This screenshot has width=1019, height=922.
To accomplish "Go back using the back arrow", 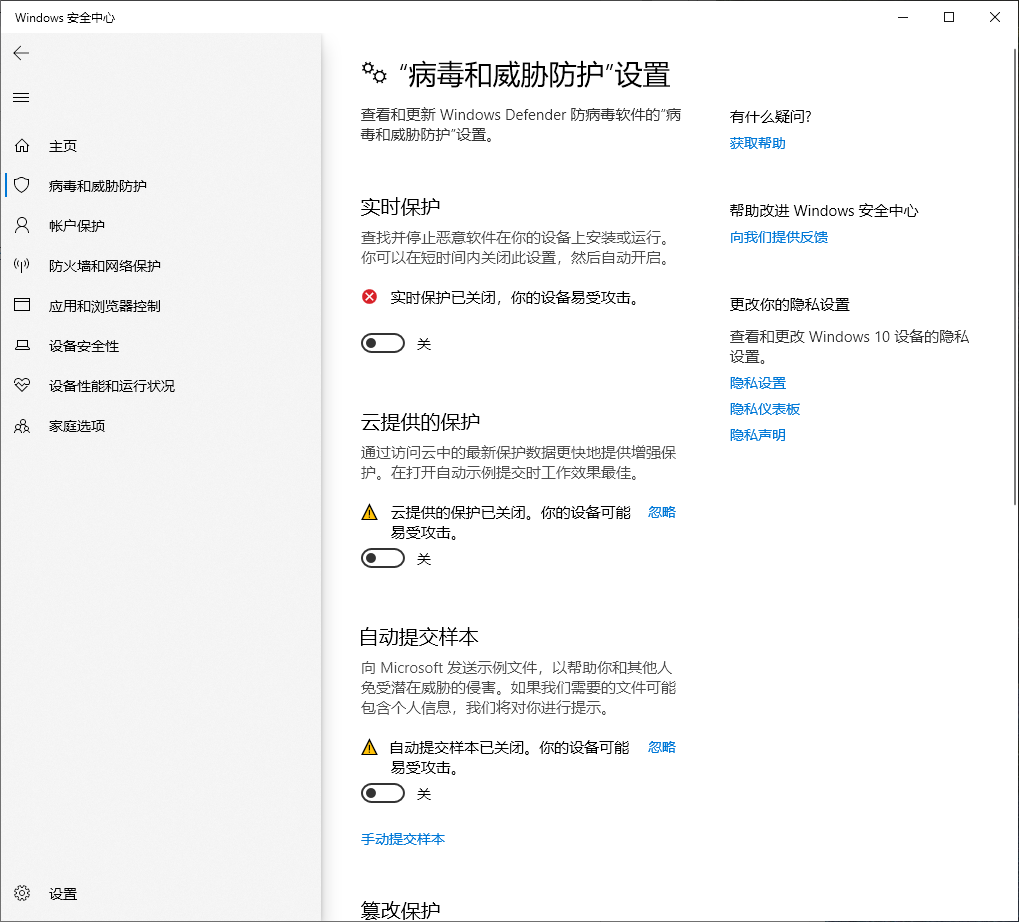I will (x=21, y=53).
